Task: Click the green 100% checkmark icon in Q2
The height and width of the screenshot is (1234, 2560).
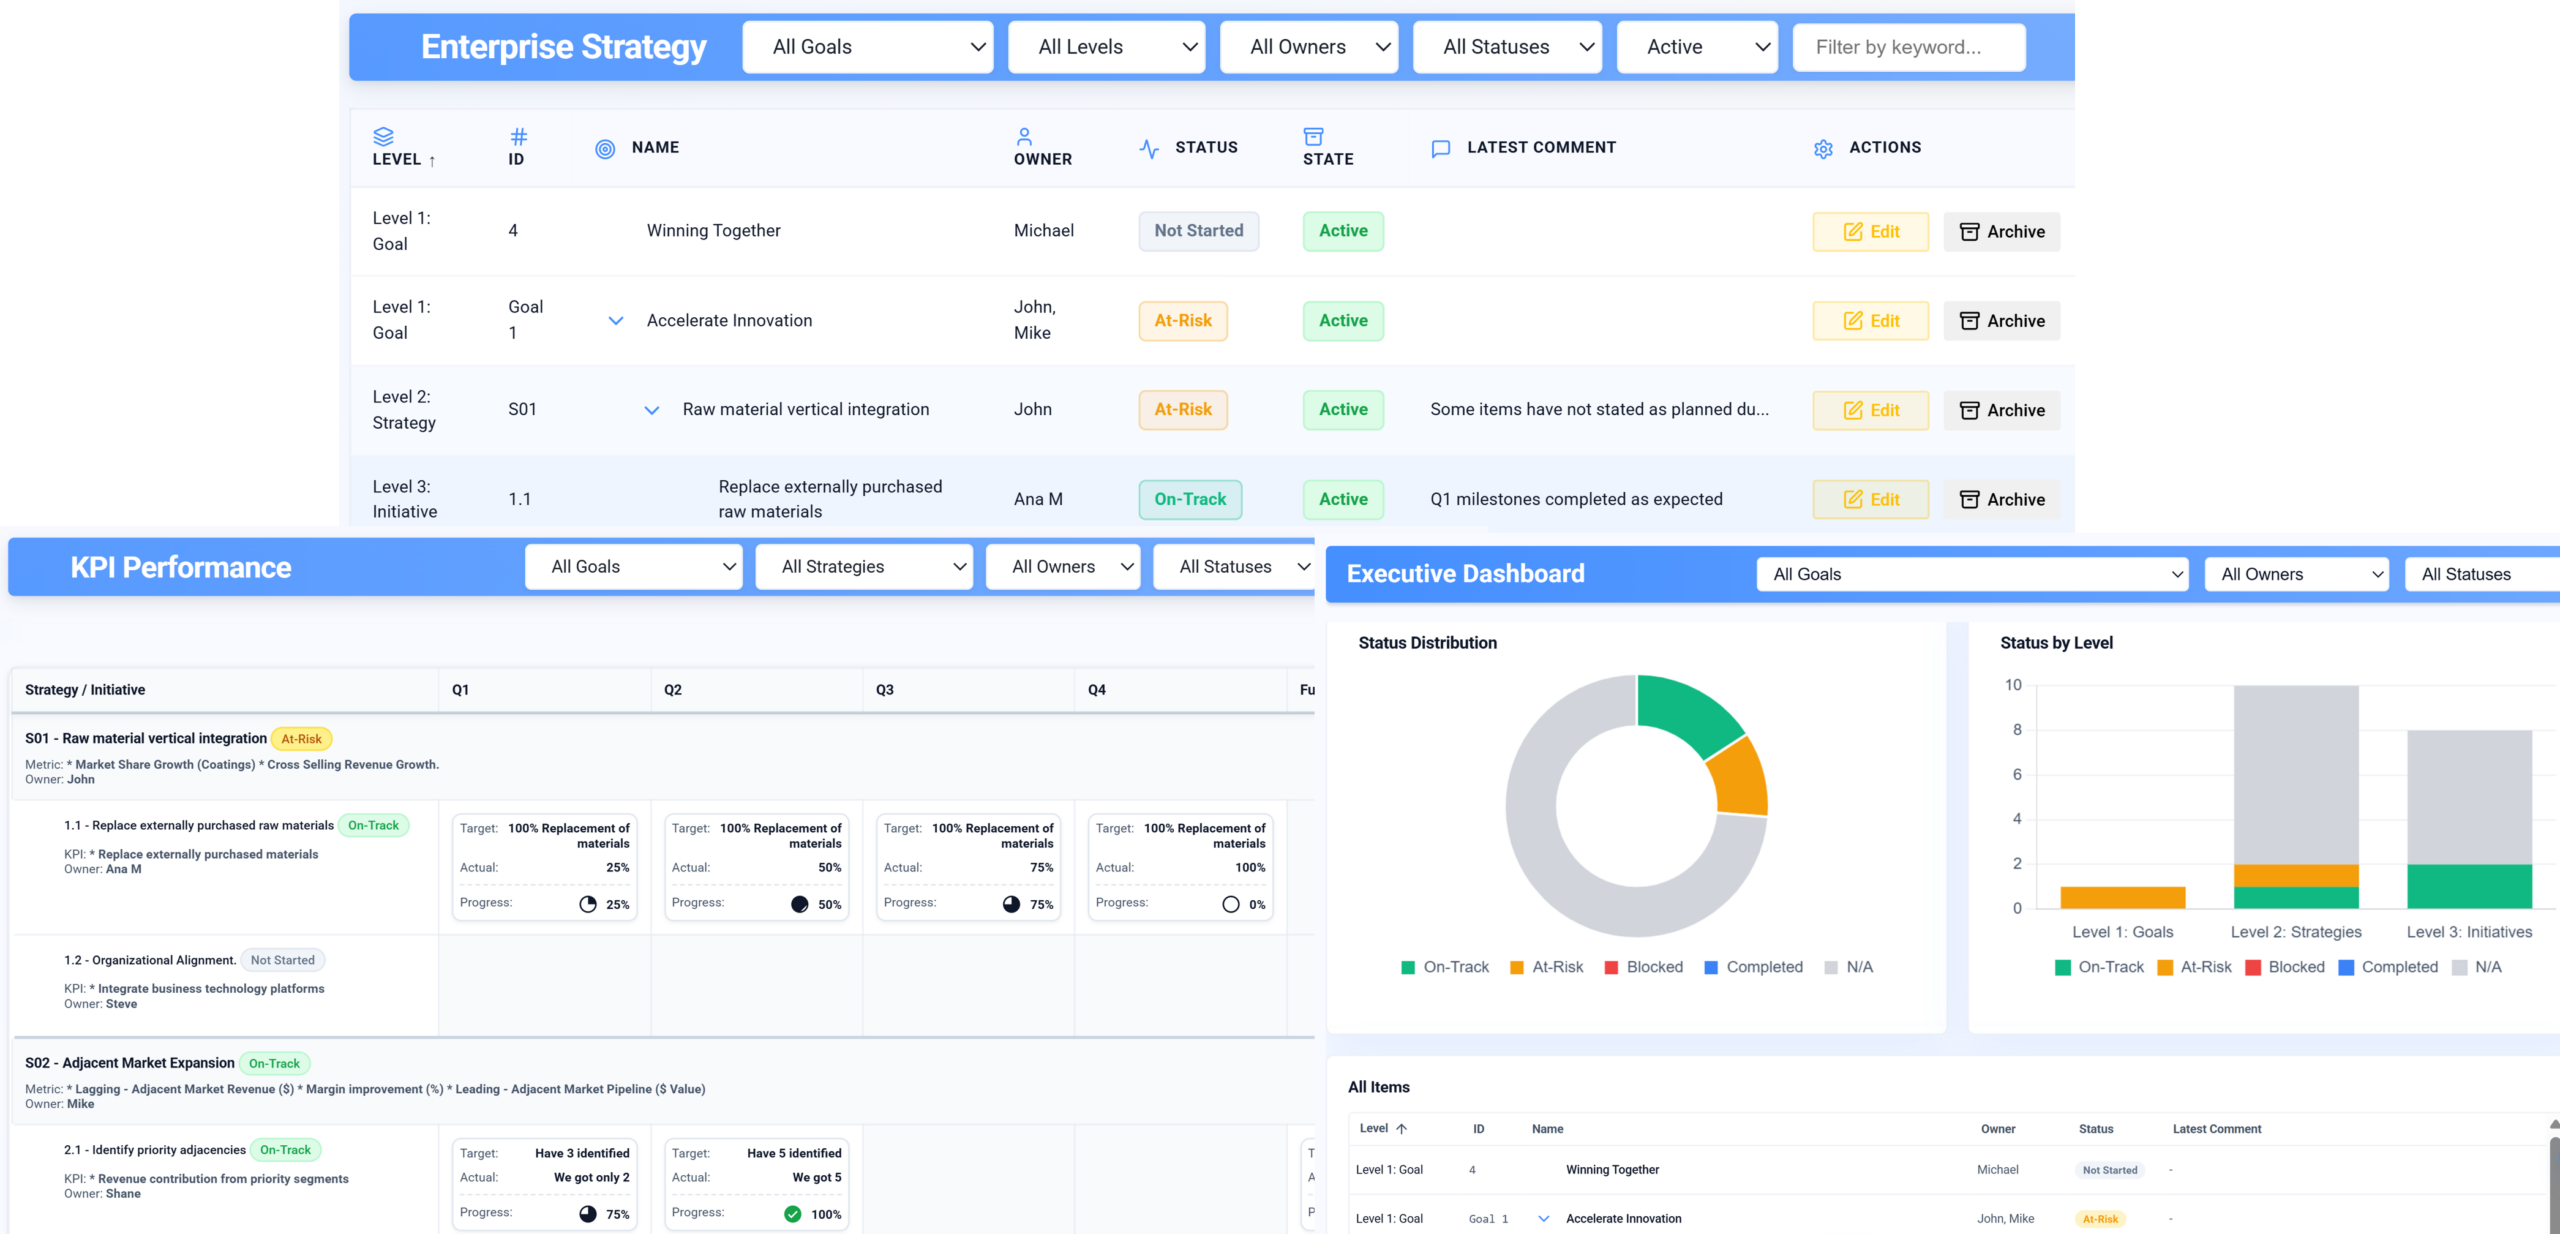Action: coord(793,1214)
